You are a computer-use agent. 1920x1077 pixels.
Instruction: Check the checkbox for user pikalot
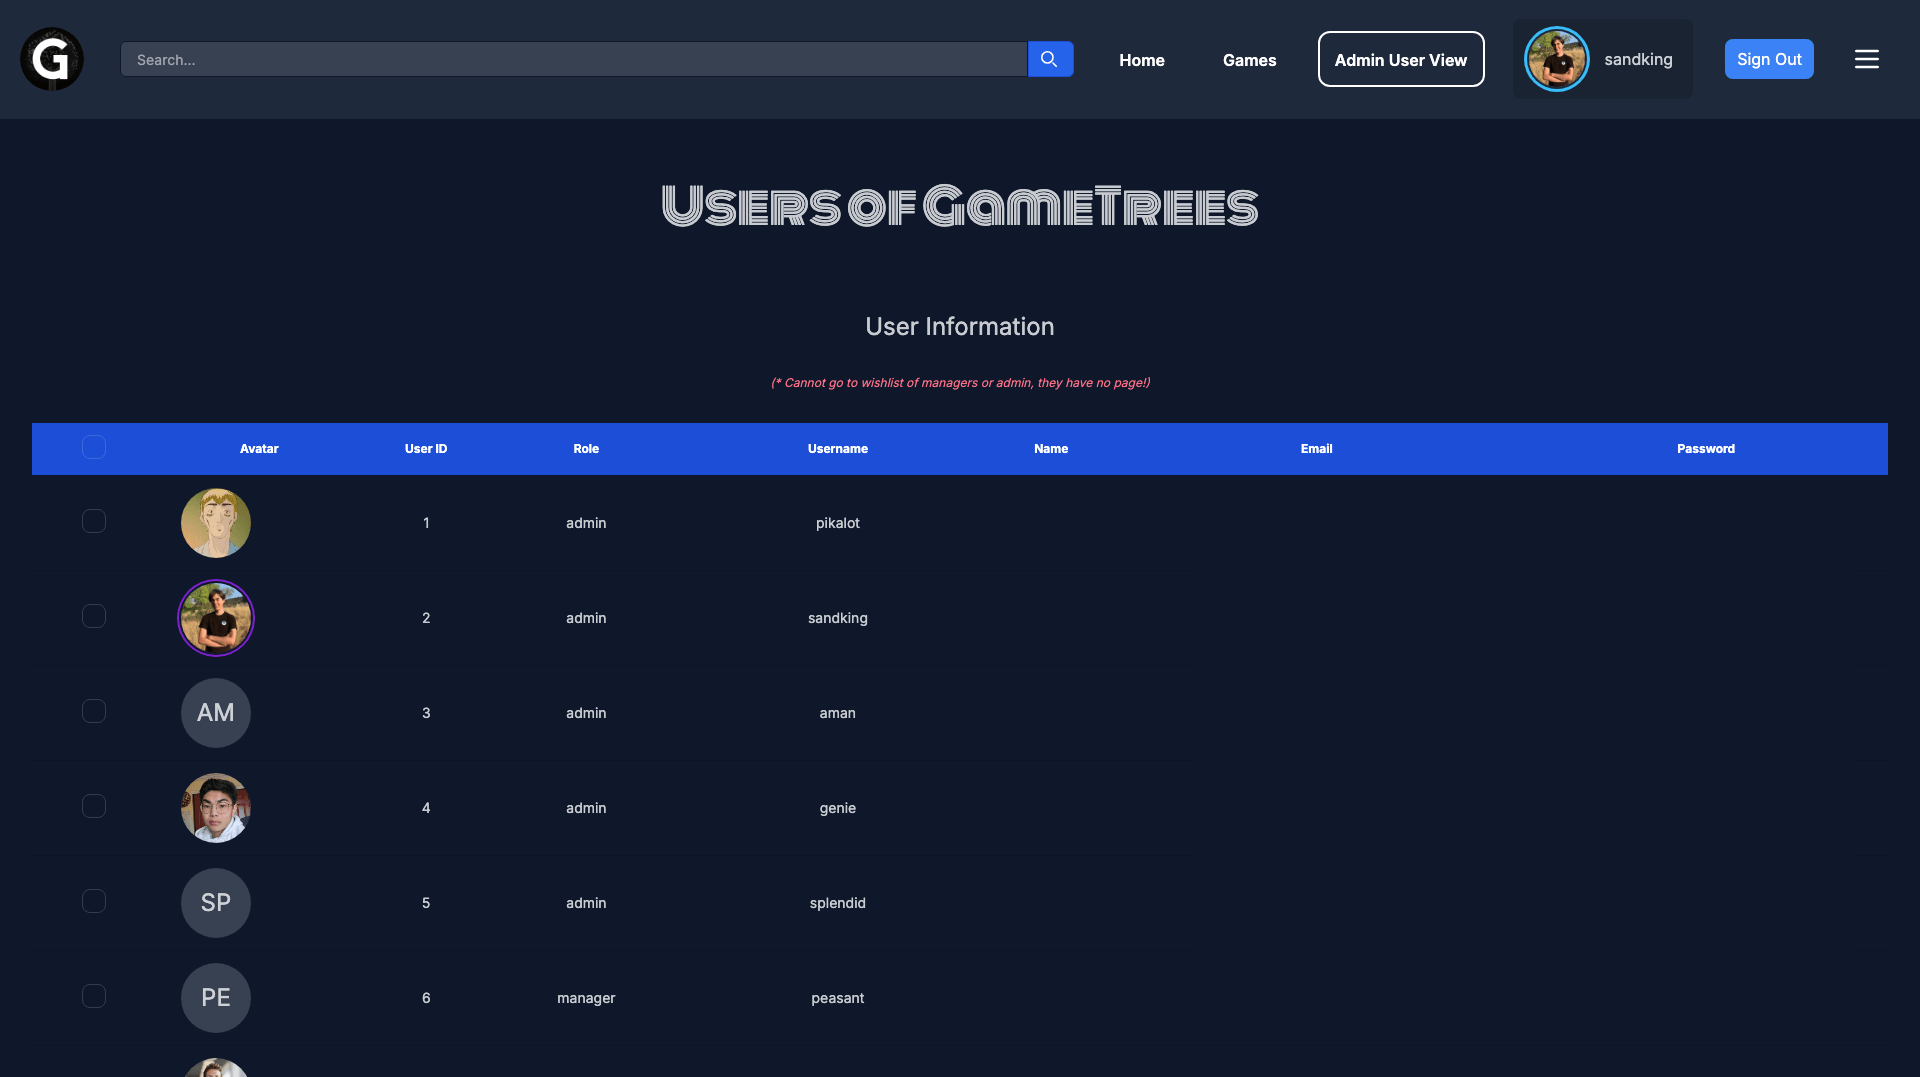click(x=93, y=521)
